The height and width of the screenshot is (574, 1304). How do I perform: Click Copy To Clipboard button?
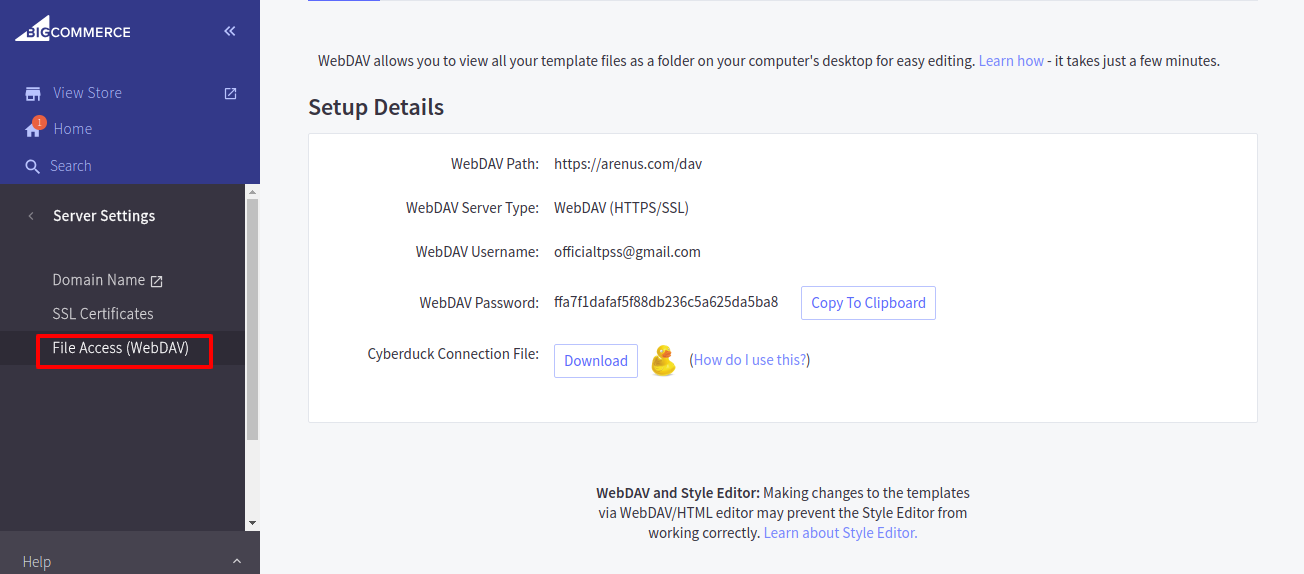868,303
